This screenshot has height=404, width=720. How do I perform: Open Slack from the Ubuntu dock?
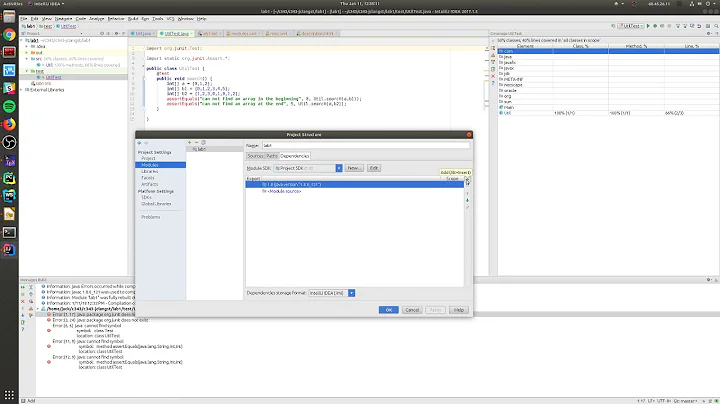point(9,89)
